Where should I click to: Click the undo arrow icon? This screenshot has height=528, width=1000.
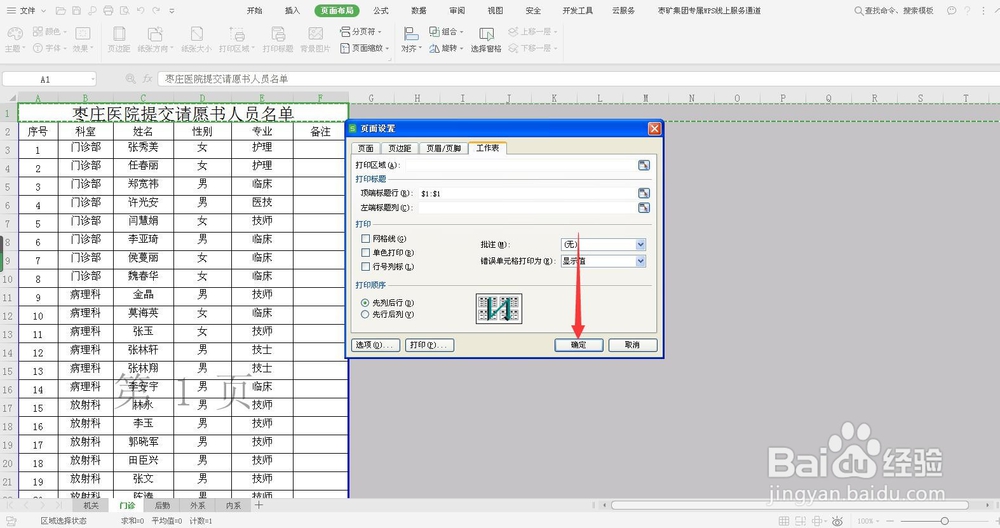[140, 11]
